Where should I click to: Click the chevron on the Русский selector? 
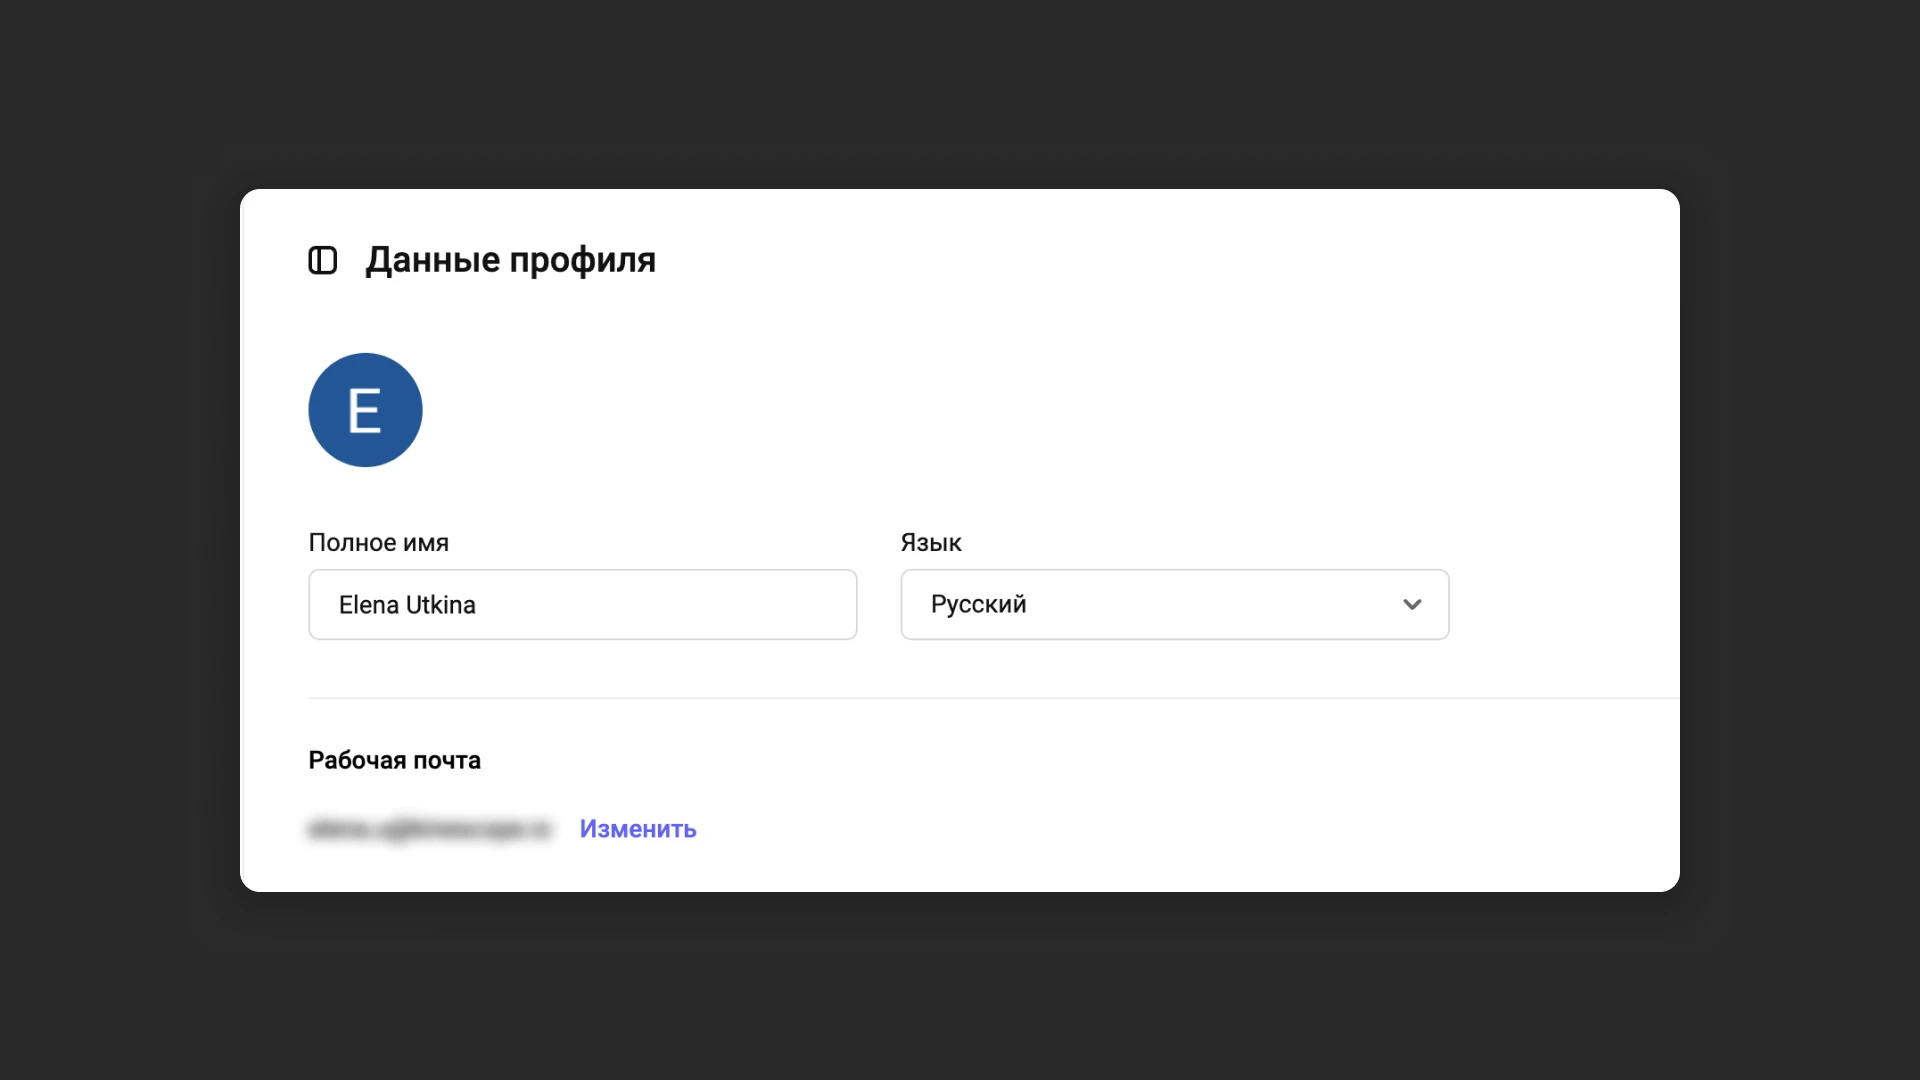[1413, 604]
